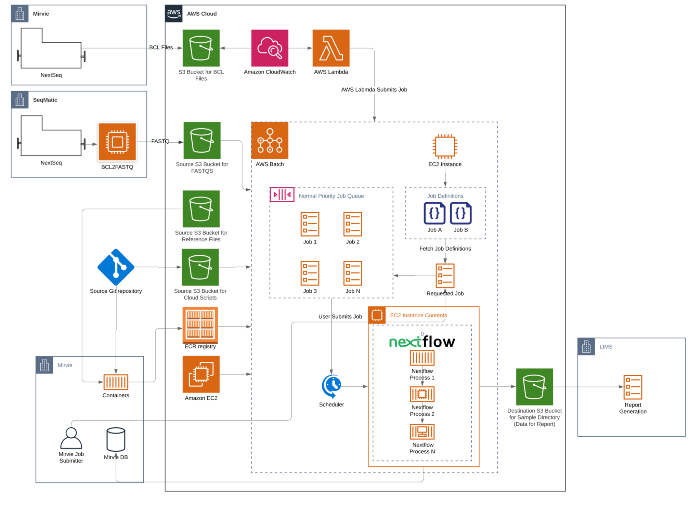690x505 pixels.
Task: Select the Scheduler clock icon
Action: (x=331, y=386)
